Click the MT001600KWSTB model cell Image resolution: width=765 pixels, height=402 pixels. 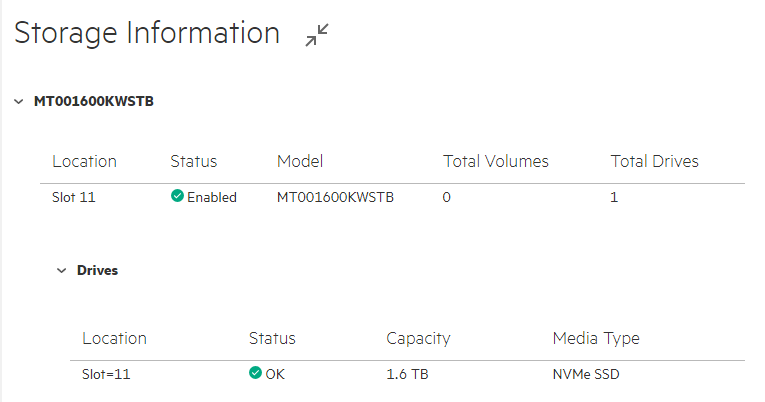pyautogui.click(x=335, y=197)
